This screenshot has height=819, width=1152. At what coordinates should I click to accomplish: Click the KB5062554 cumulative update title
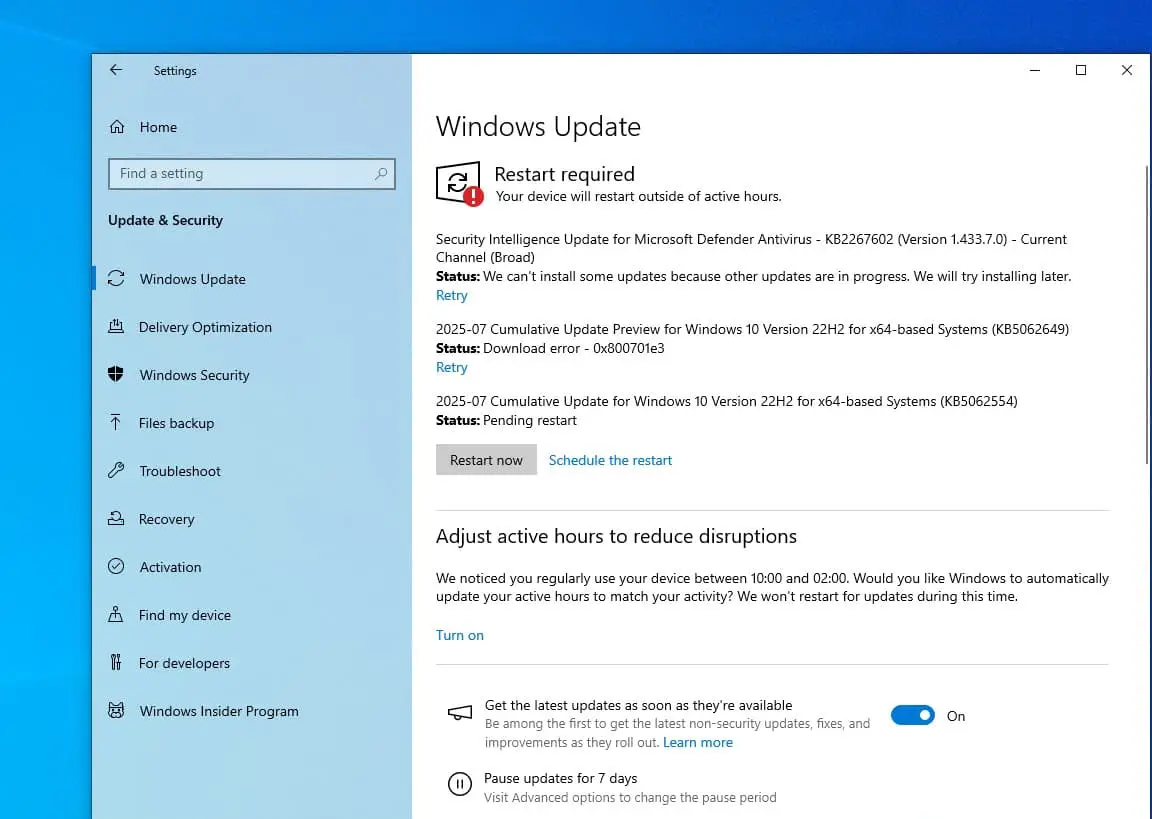(x=727, y=401)
